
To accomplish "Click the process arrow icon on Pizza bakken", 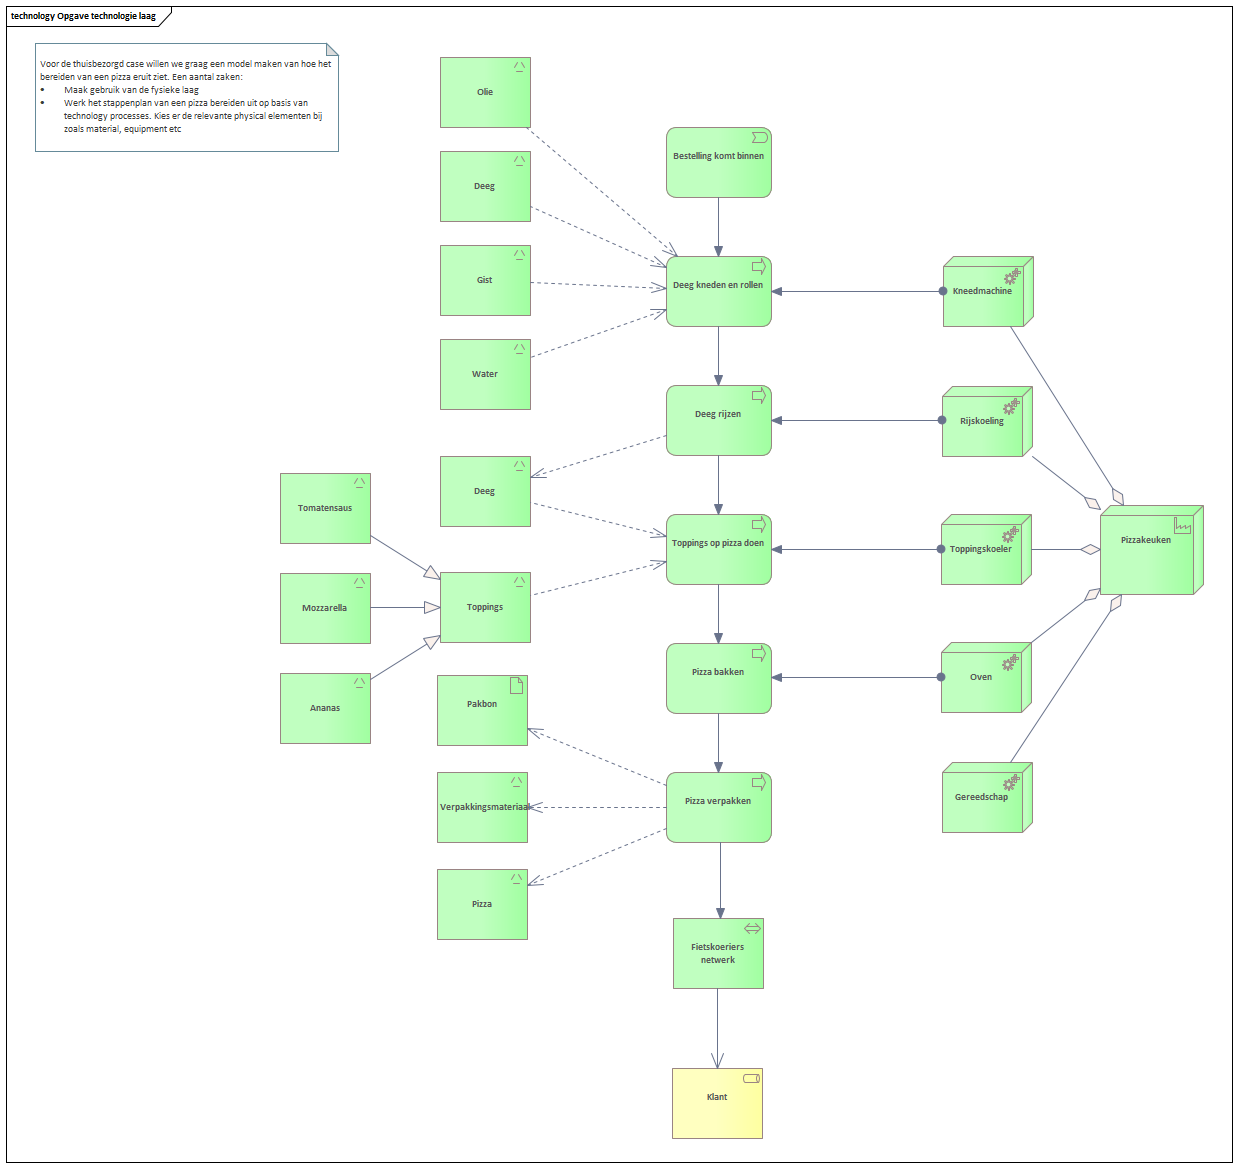I will 759,653.
